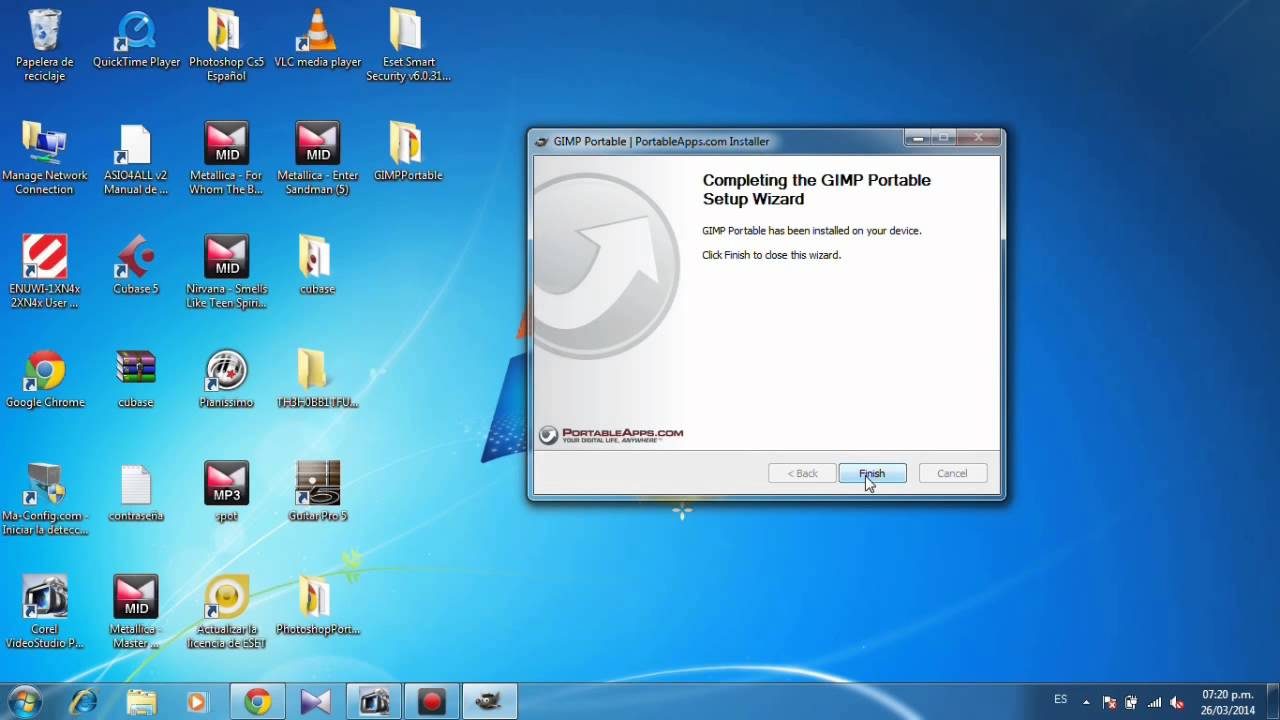Viewport: 1280px width, 720px height.
Task: Select the Nirvana - Smells Like Teen Spirit MIDI
Action: click(x=226, y=273)
